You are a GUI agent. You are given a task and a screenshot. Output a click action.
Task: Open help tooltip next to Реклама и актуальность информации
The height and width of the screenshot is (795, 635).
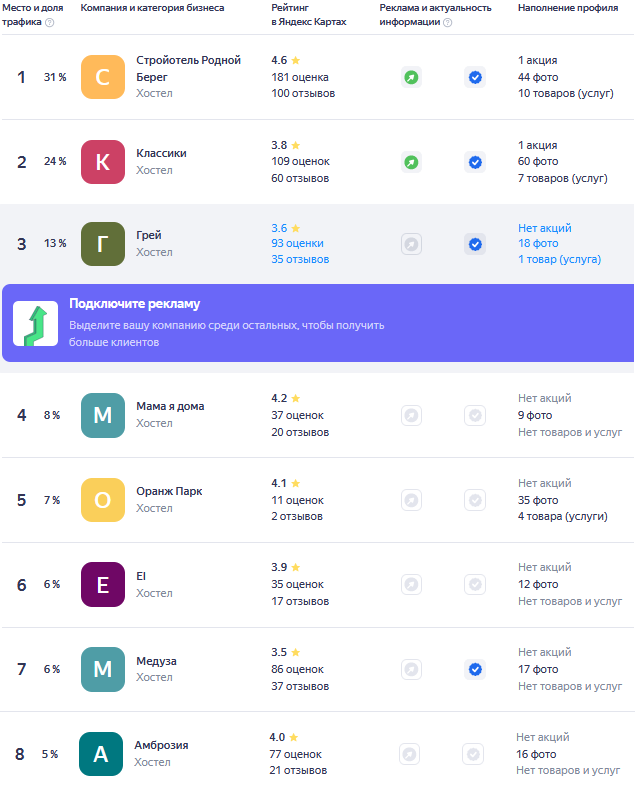tap(447, 22)
